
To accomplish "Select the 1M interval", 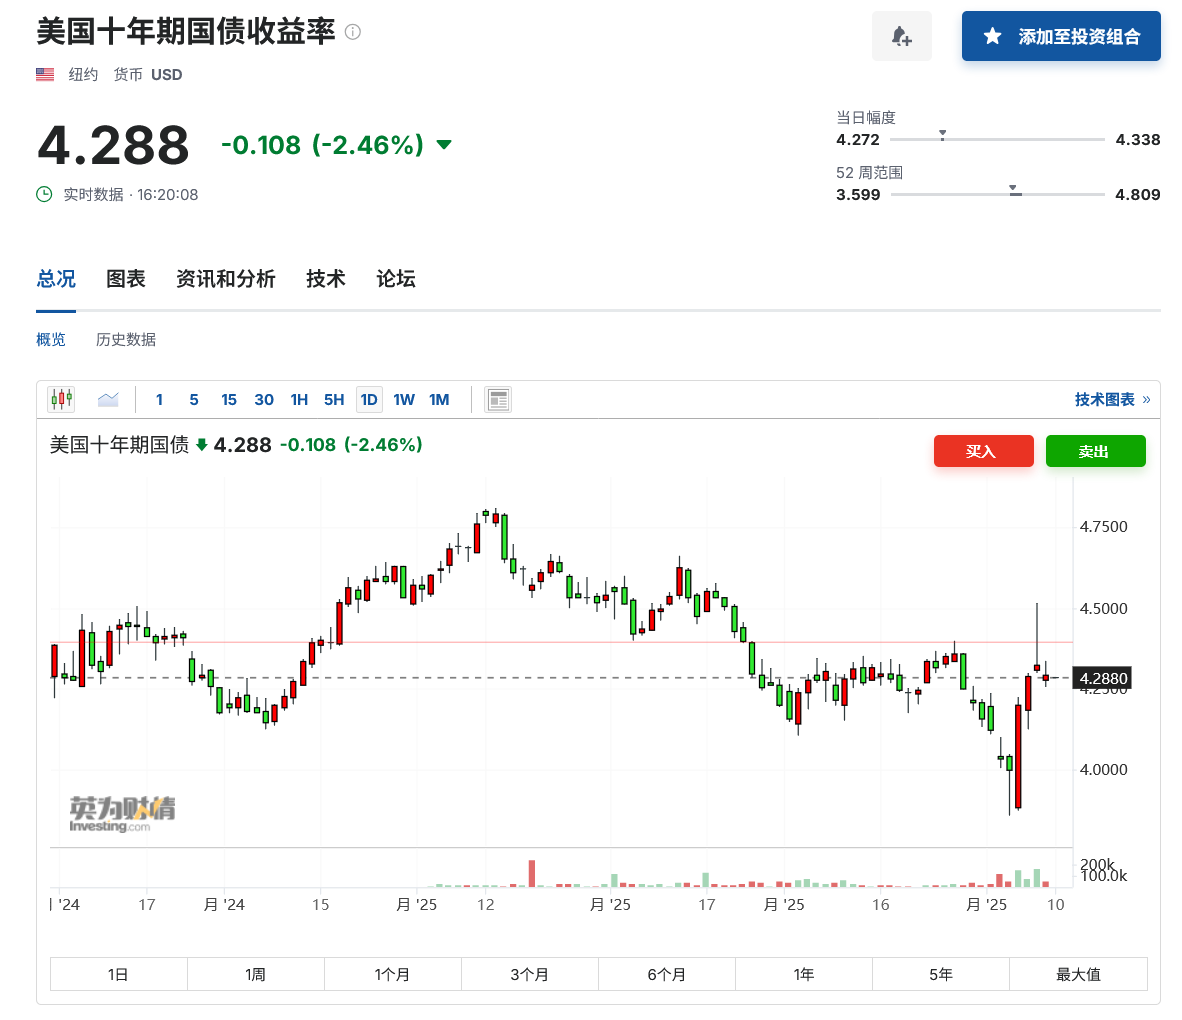I will [439, 400].
